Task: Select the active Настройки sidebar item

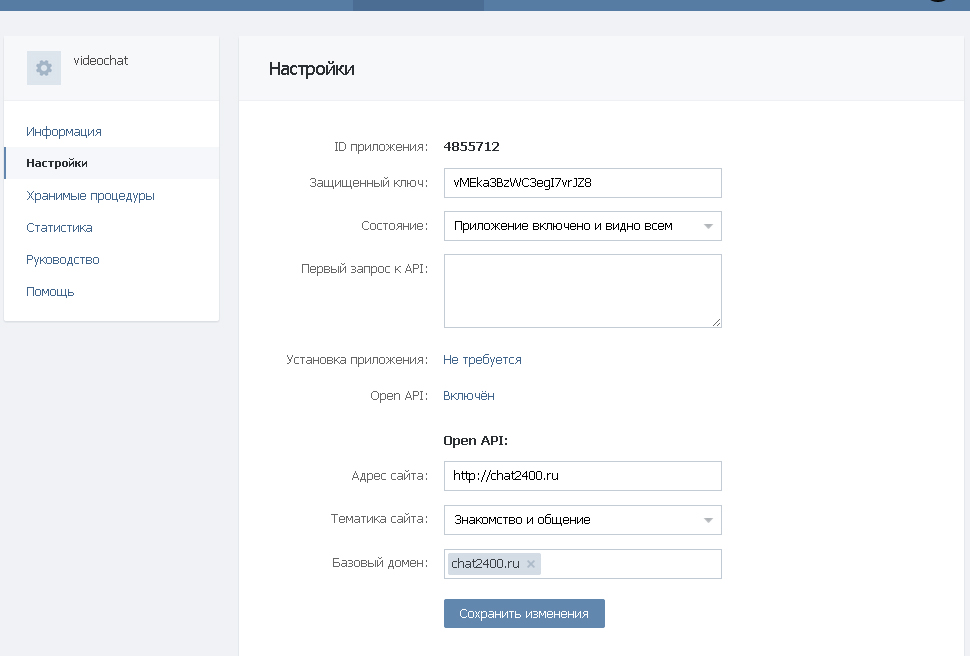Action: point(111,163)
